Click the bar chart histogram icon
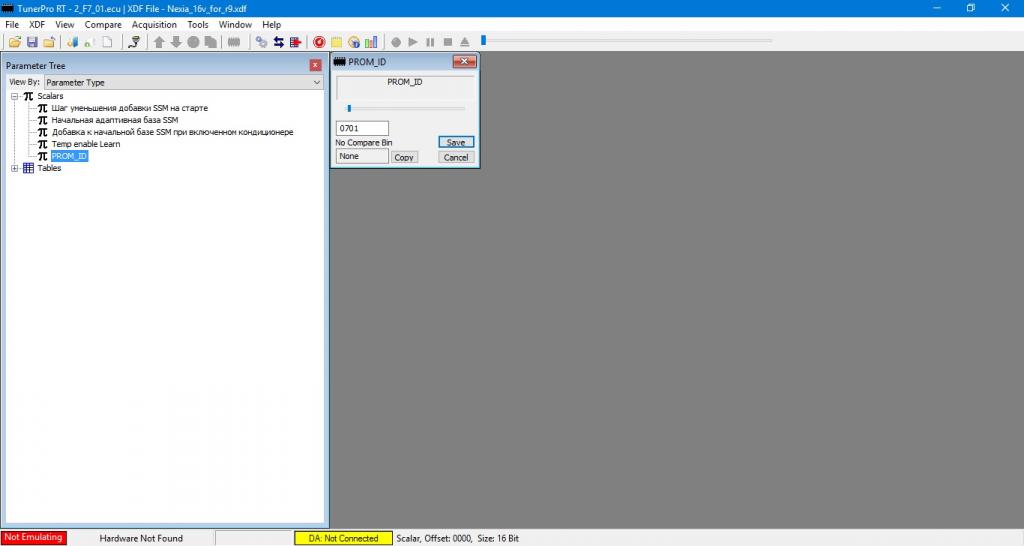 tap(372, 42)
